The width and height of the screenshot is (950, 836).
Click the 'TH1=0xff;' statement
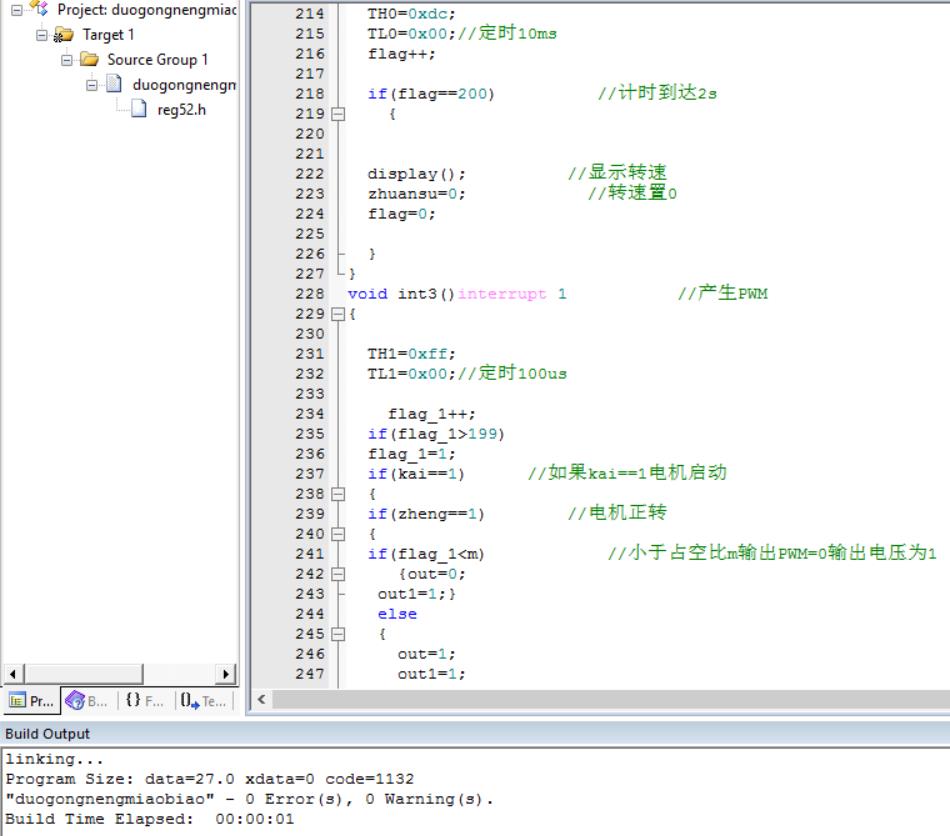[x=411, y=354]
